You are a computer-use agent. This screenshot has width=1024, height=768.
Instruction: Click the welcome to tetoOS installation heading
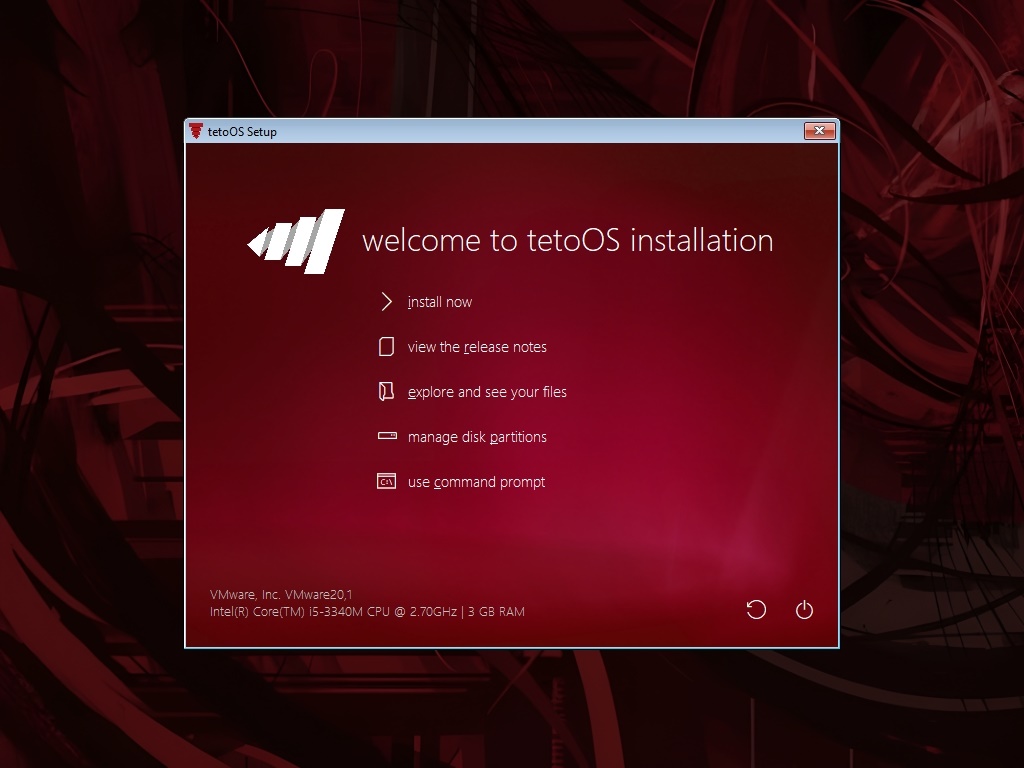568,240
